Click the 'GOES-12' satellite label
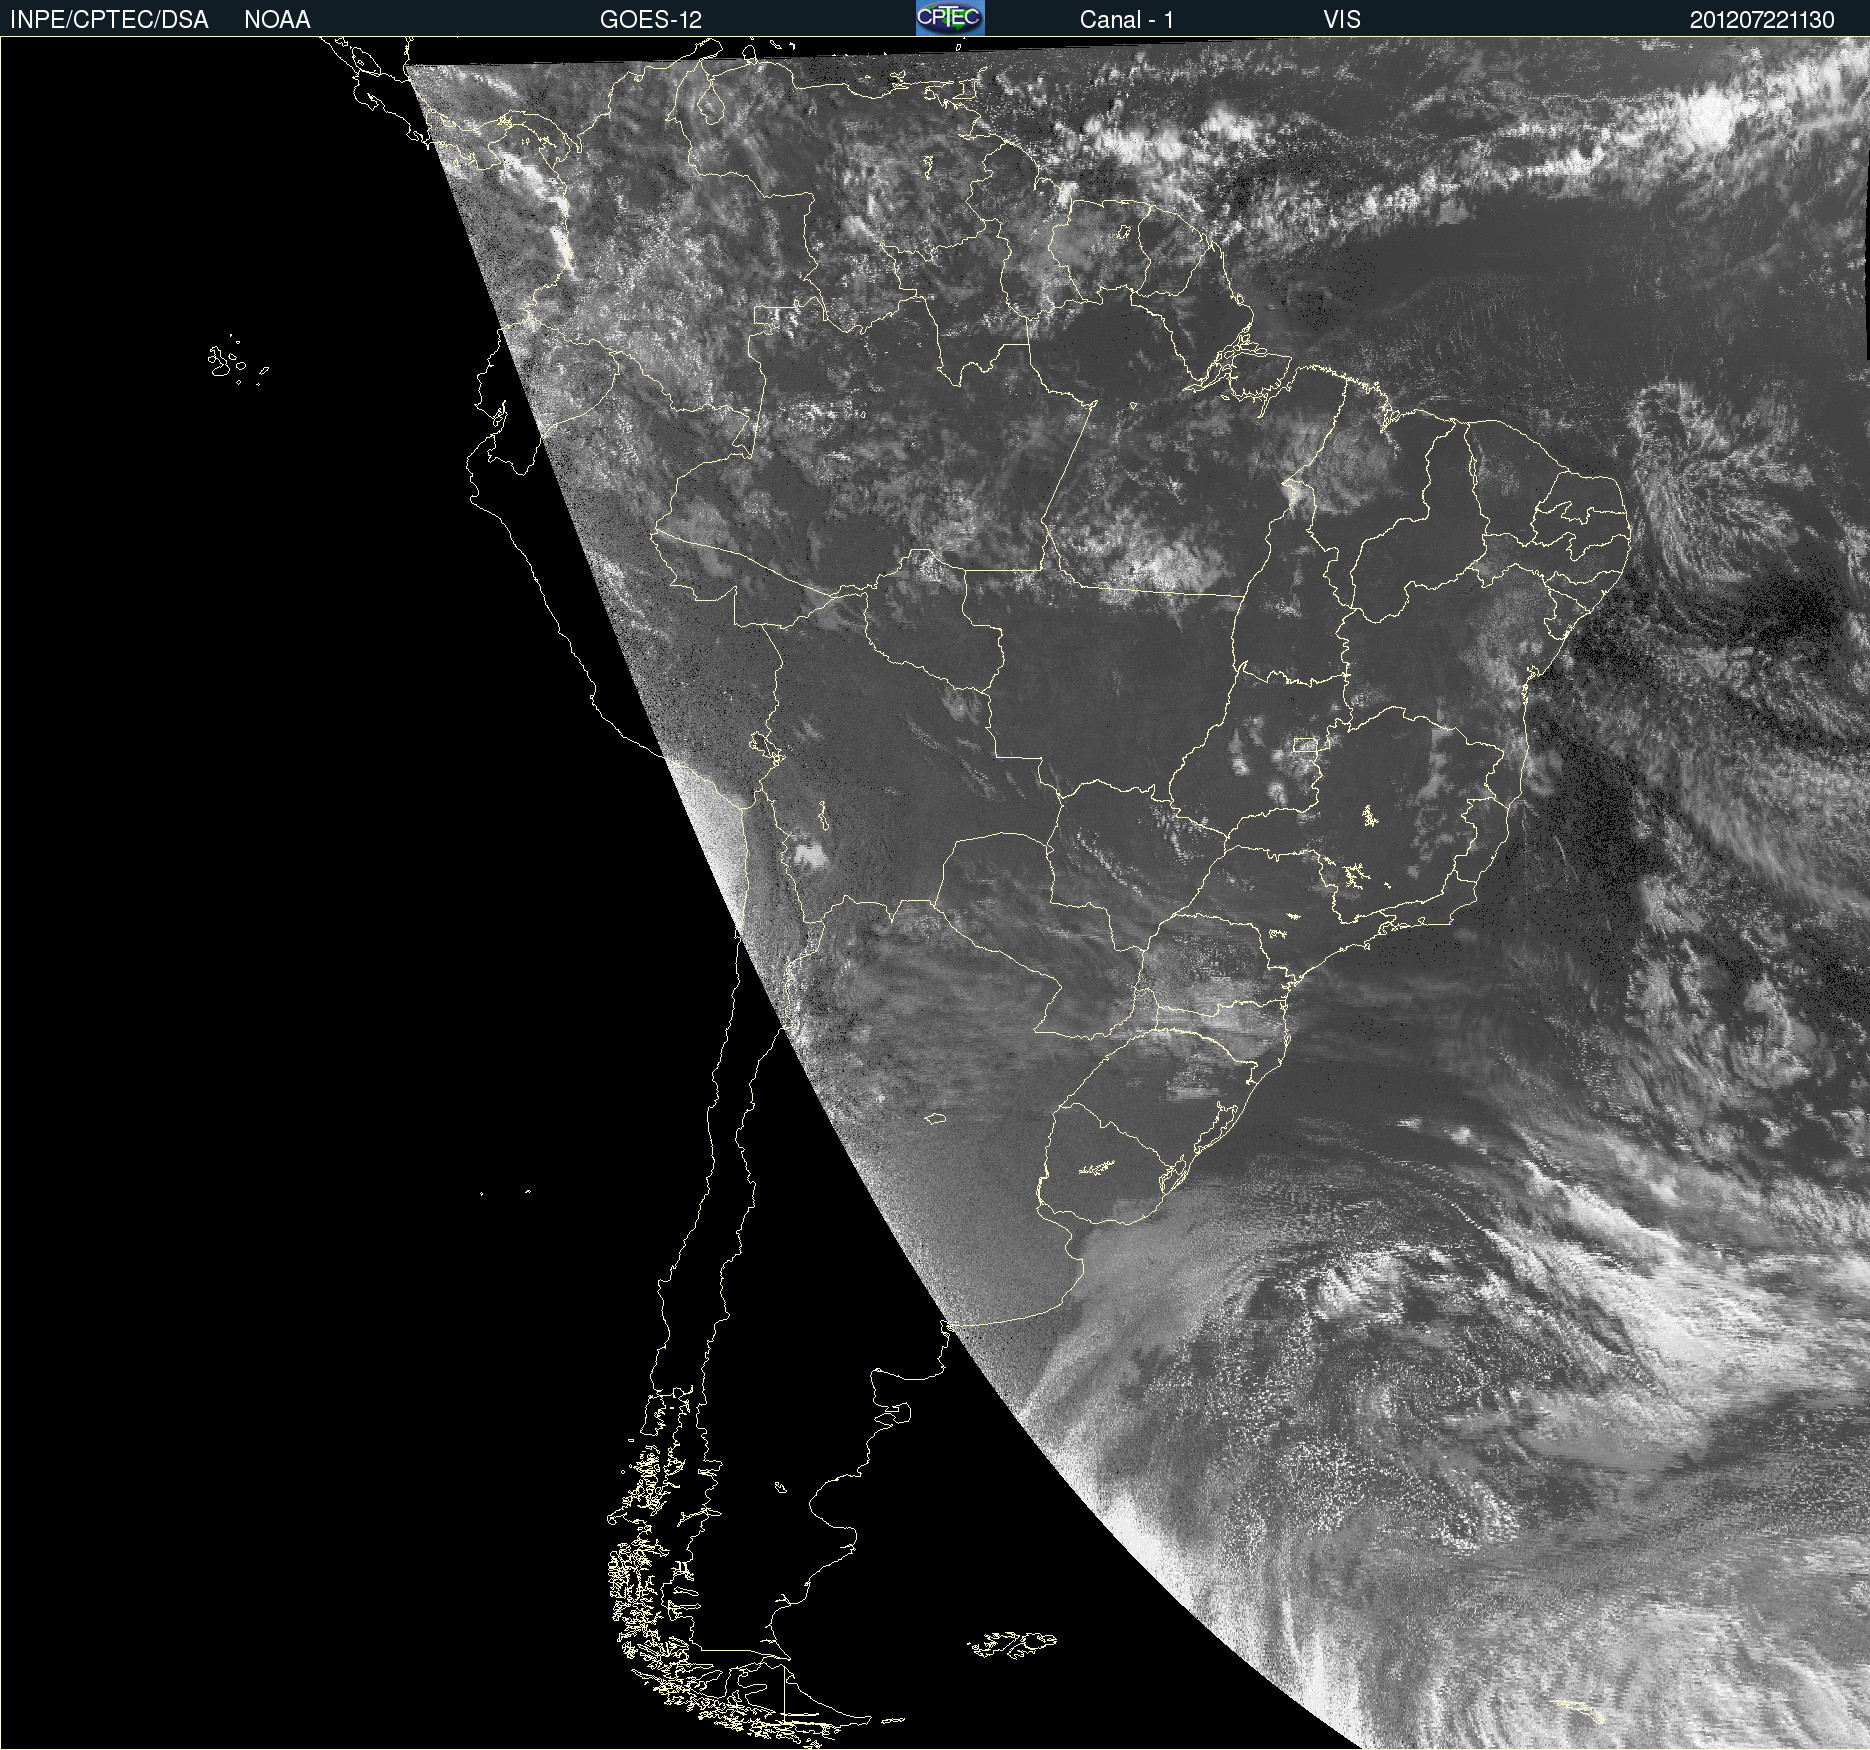The image size is (1870, 1750). [x=651, y=20]
